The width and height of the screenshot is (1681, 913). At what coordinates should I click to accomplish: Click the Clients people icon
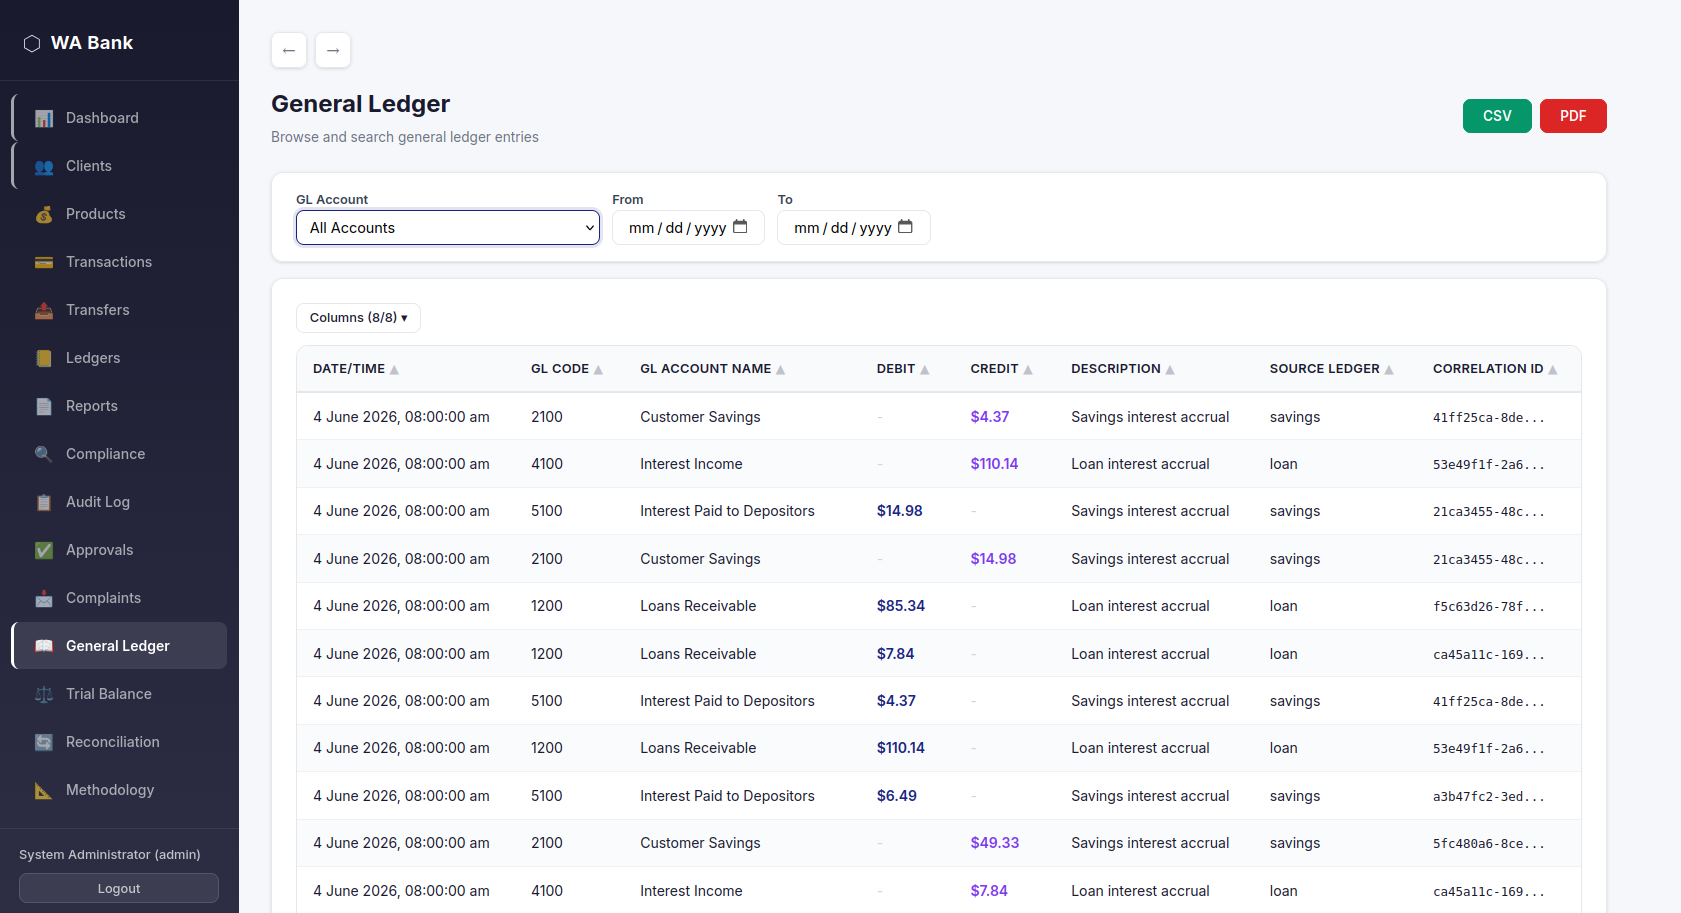pos(44,166)
